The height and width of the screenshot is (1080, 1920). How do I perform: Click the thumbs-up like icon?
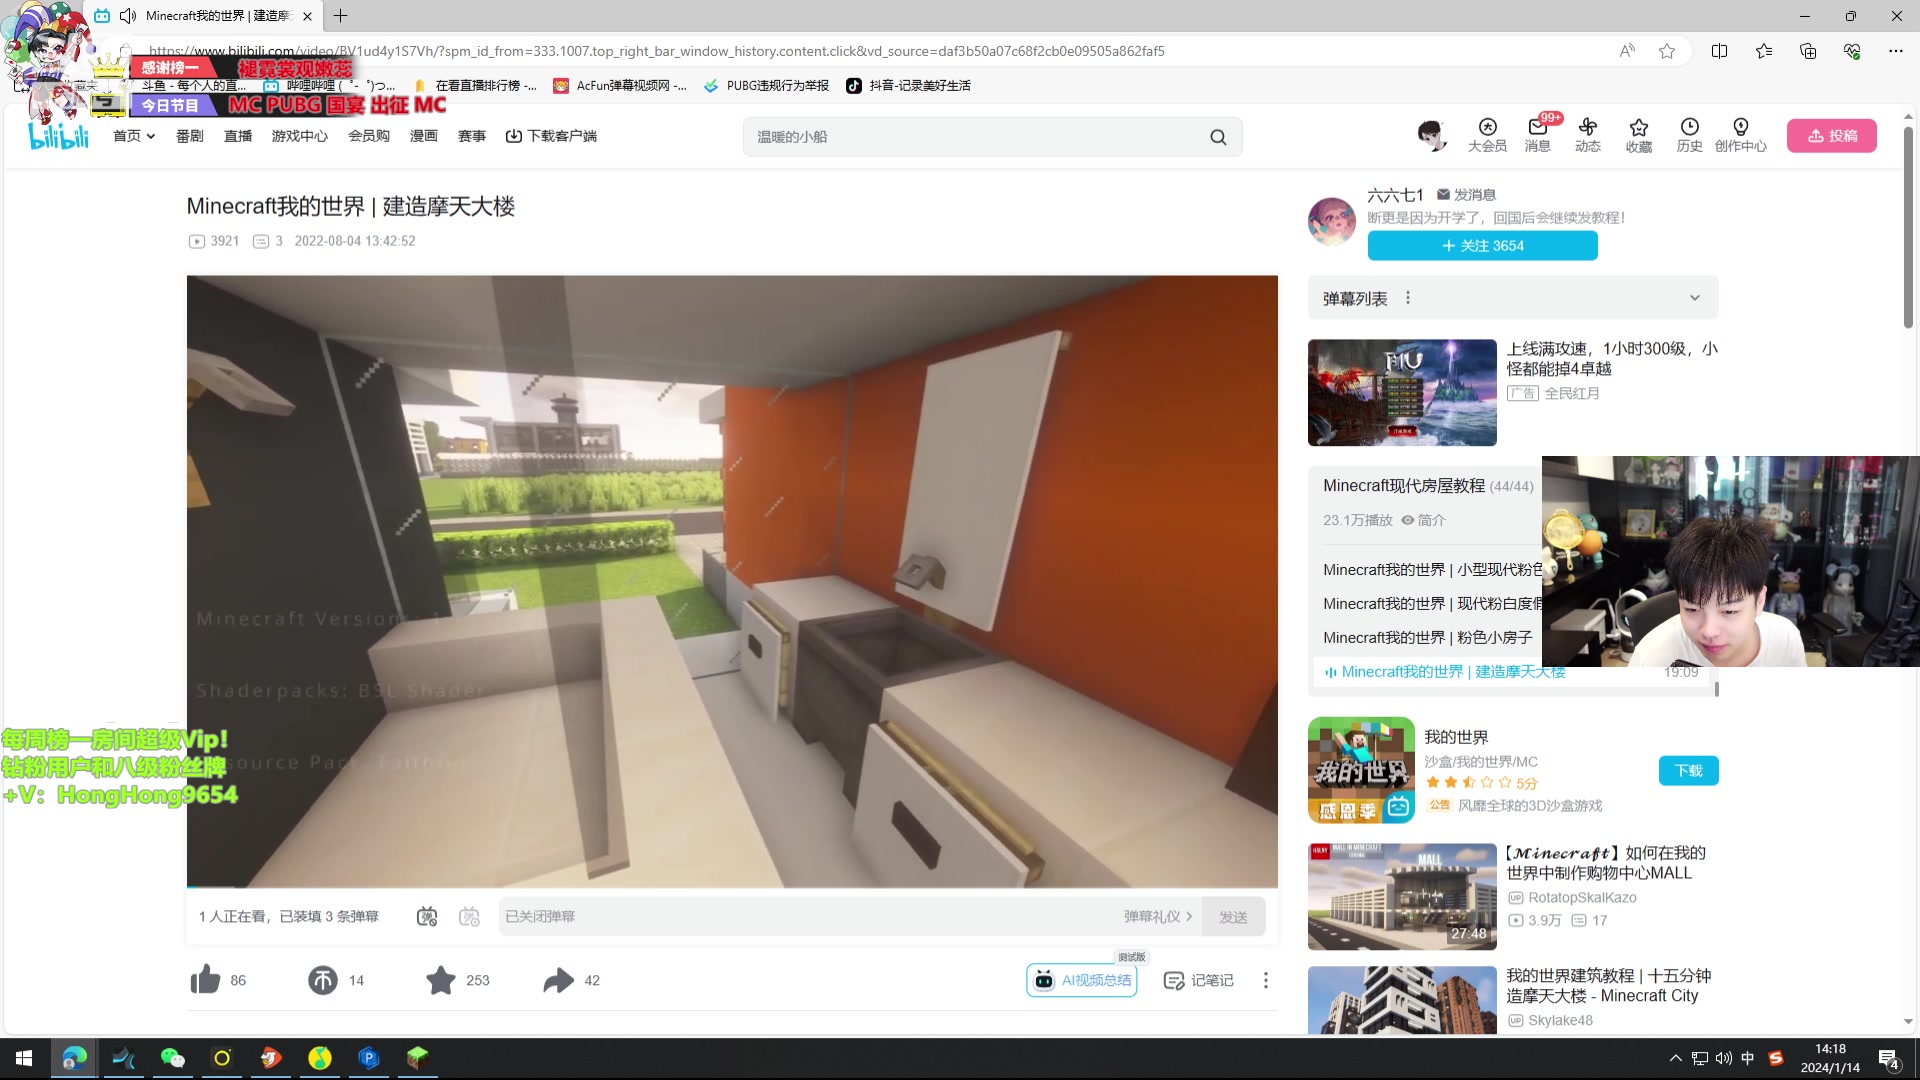(205, 980)
